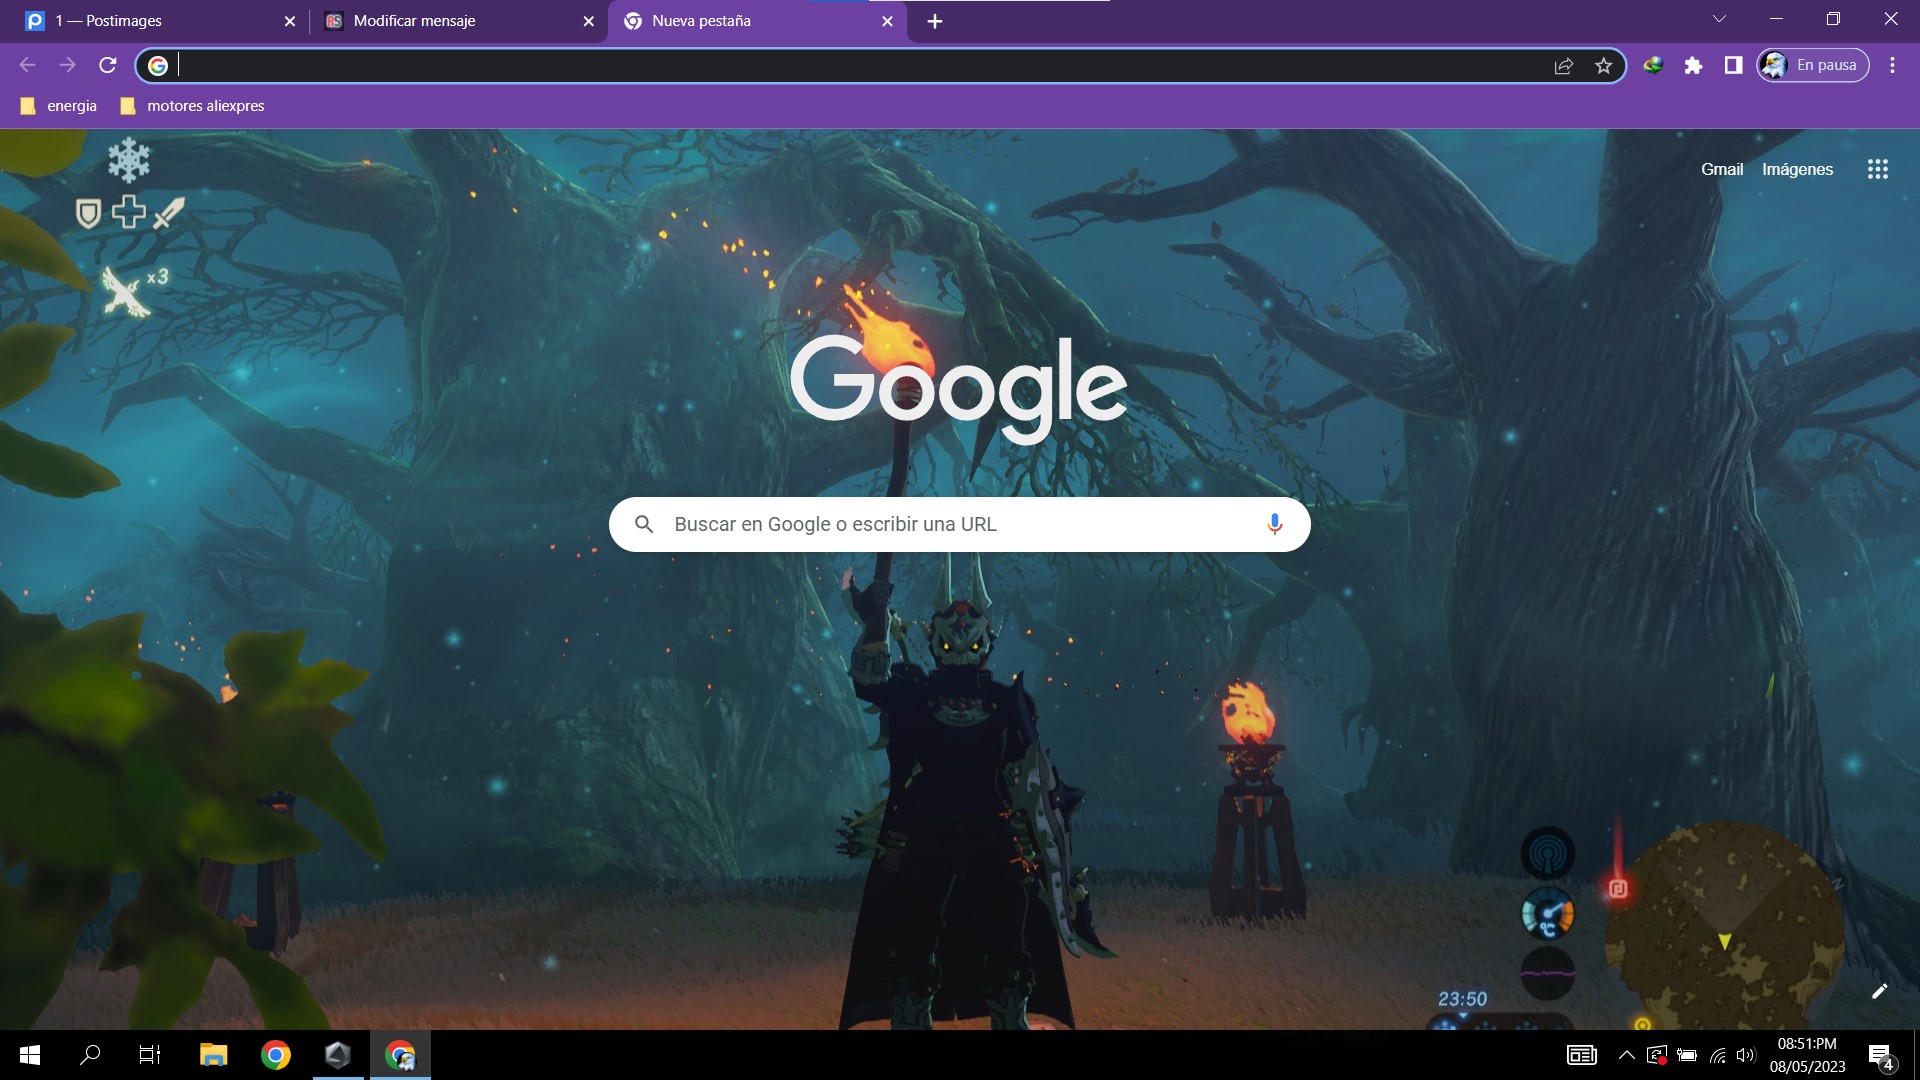Click the customize Chrome pencil icon
The image size is (1920, 1080).
1879,991
